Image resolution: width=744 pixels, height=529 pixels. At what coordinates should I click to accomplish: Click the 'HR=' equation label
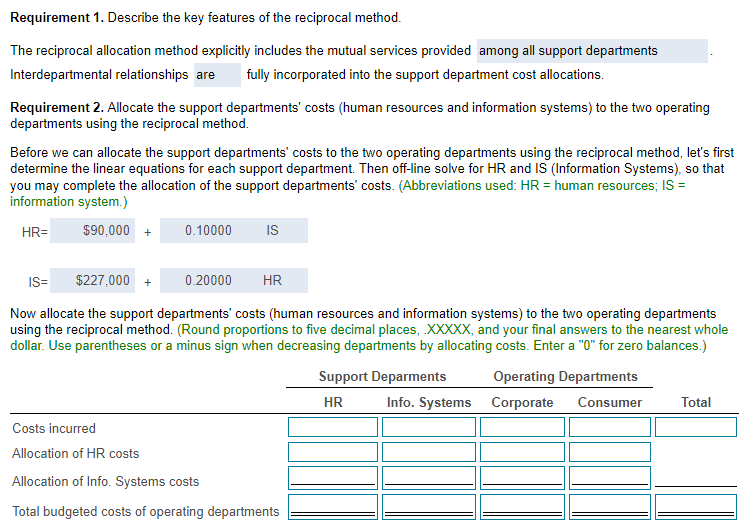pyautogui.click(x=35, y=232)
